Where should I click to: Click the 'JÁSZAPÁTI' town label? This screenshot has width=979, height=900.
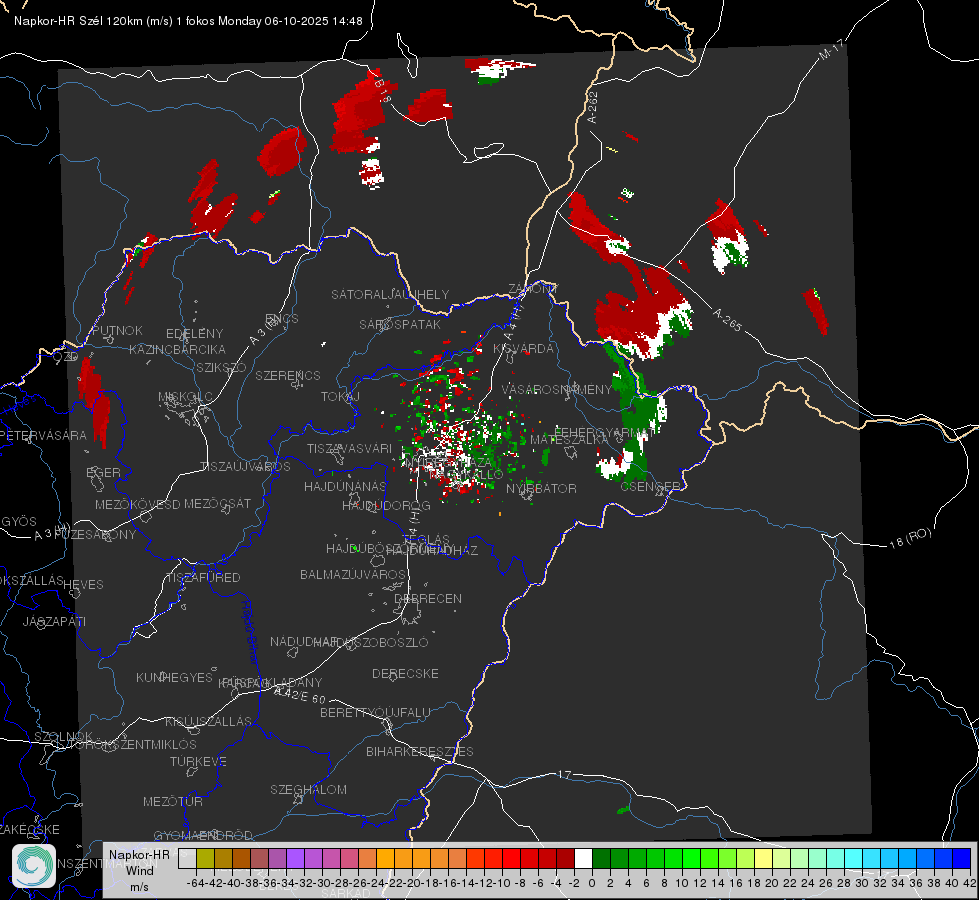54,621
